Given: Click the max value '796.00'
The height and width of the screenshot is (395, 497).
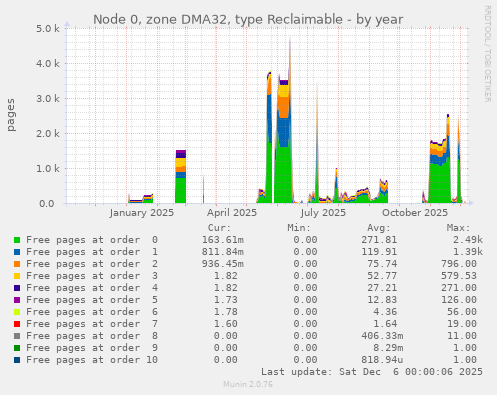Looking at the screenshot, I should pyautogui.click(x=459, y=264).
